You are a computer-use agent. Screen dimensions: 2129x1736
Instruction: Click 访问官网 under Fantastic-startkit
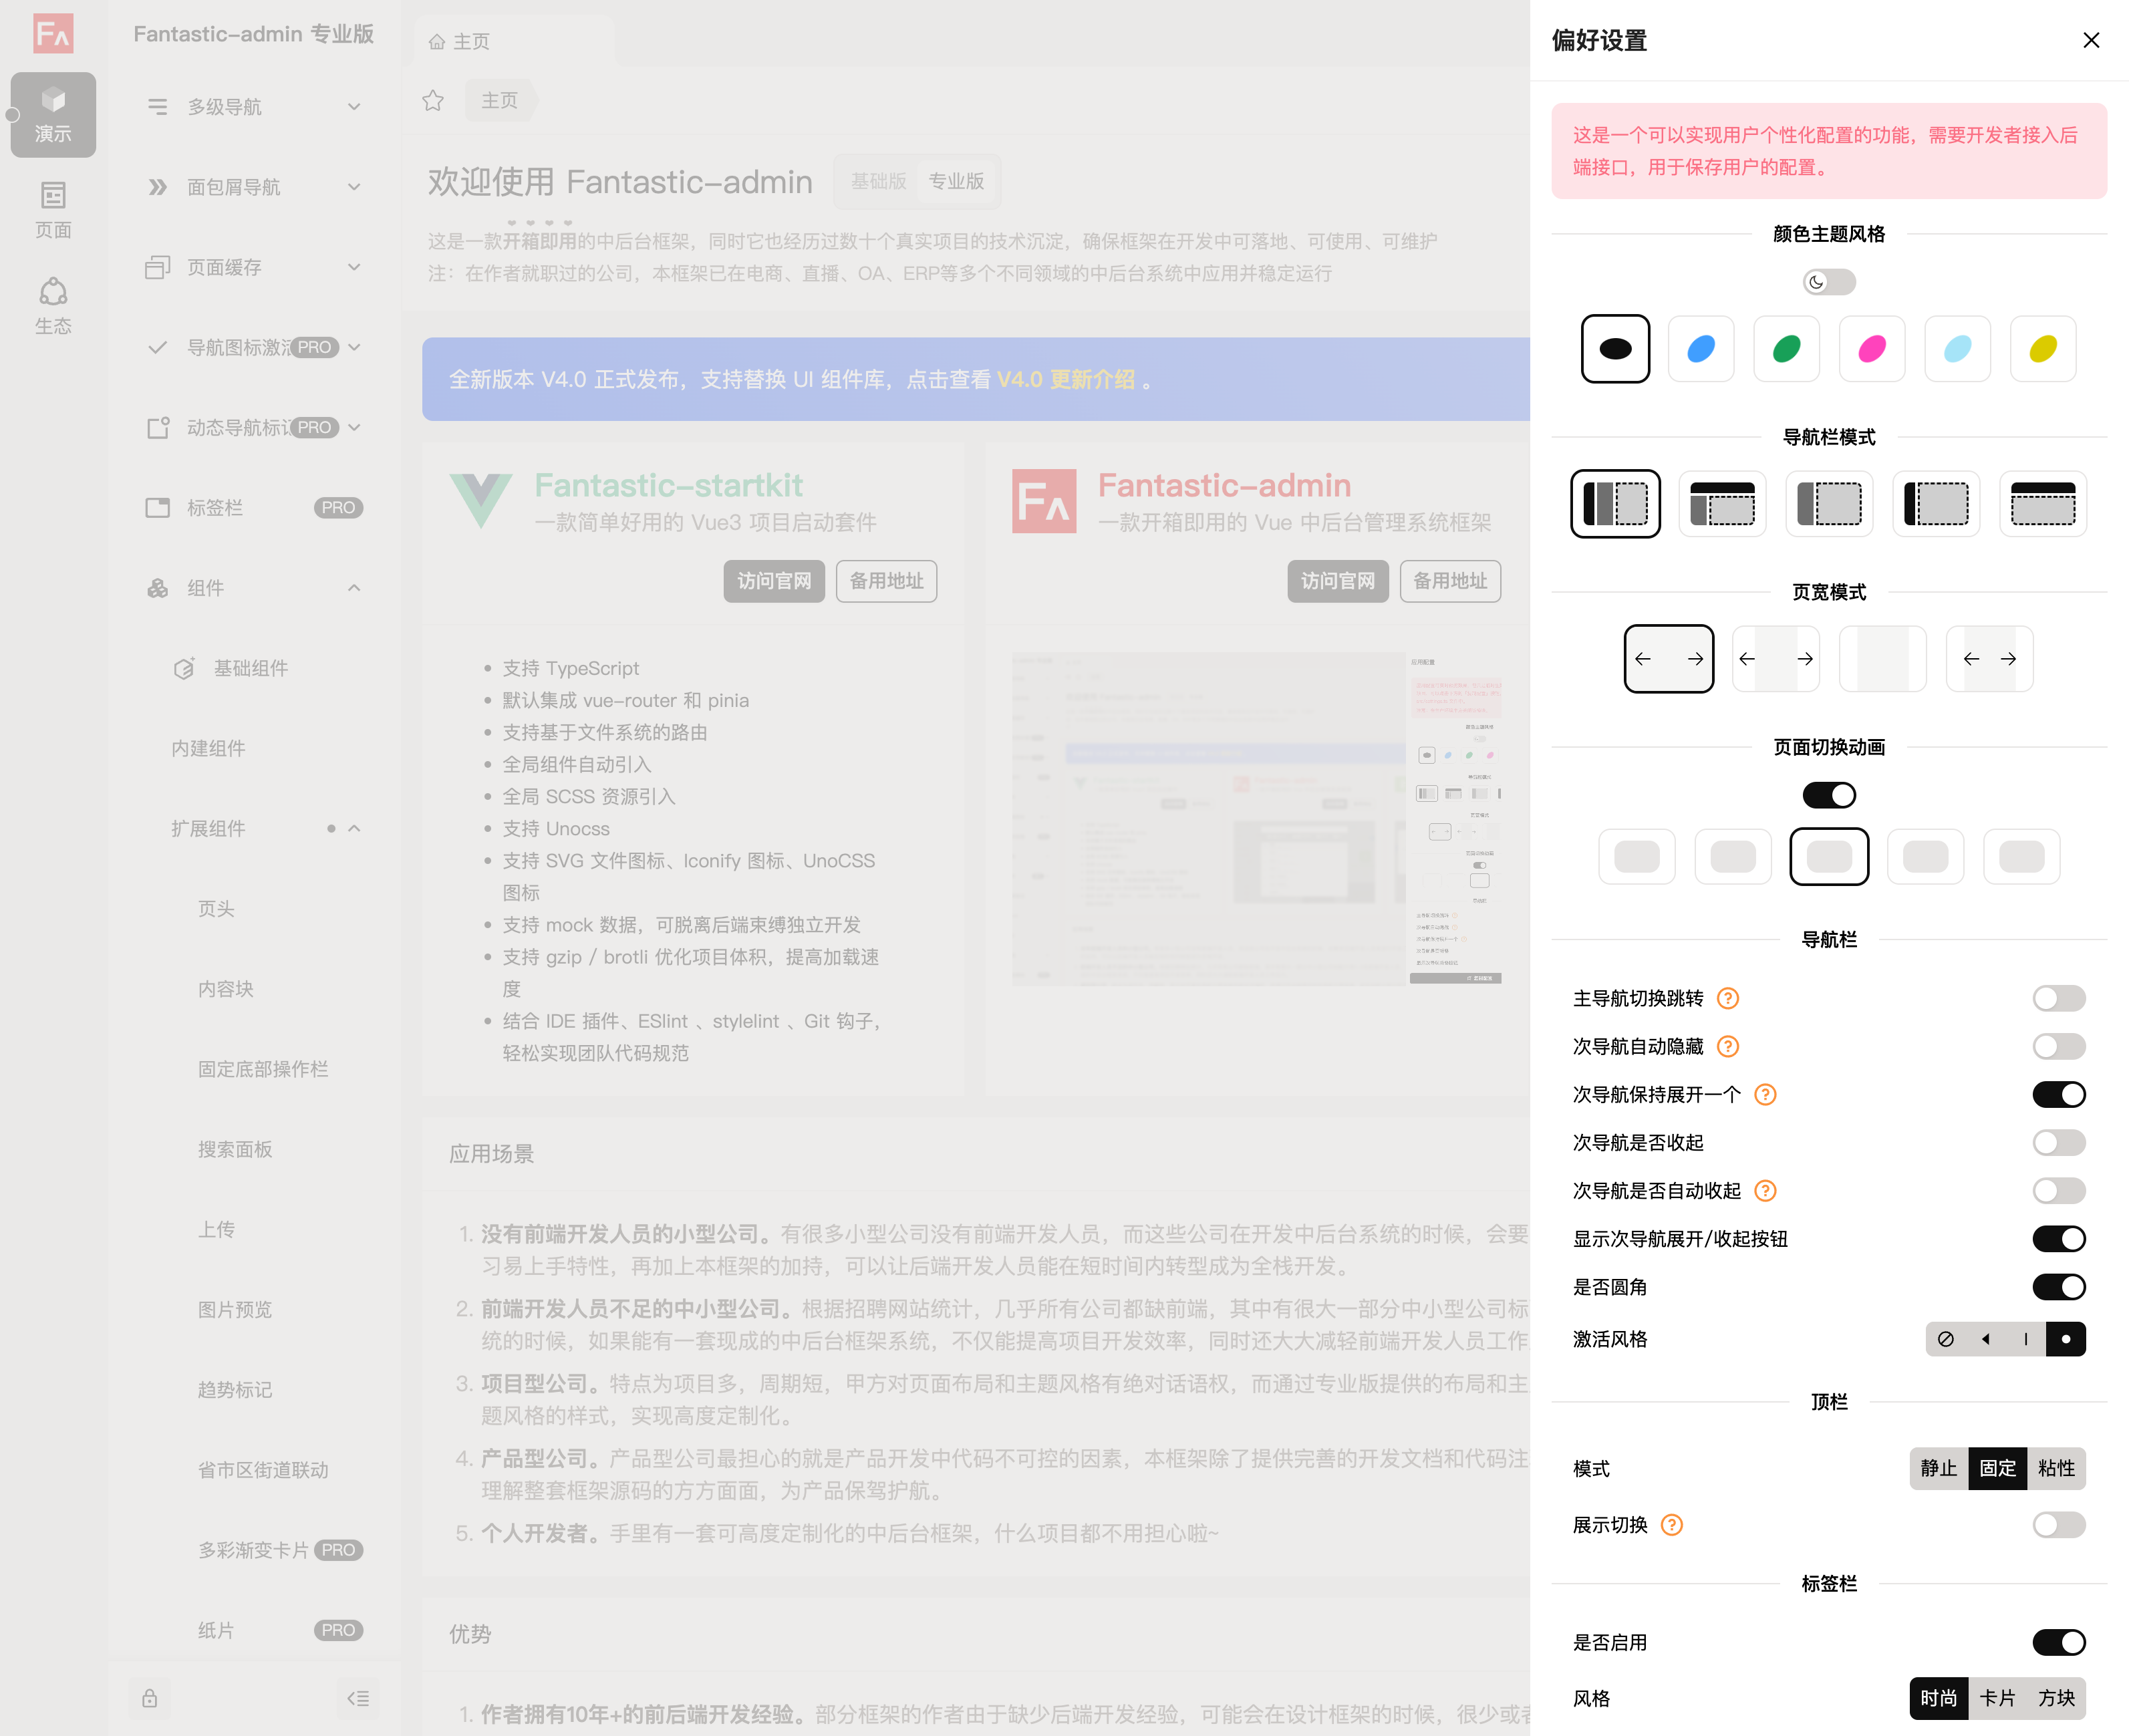coord(774,581)
